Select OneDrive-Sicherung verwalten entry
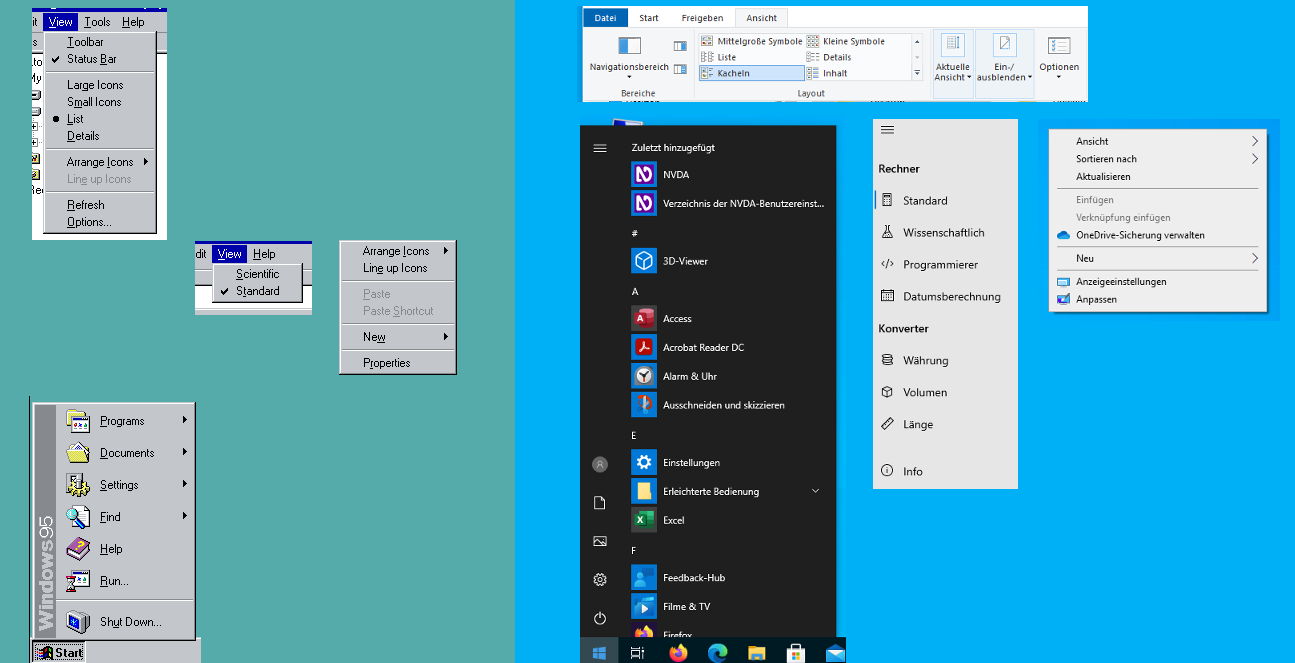Screen dimensions: 1295x663 coord(1158,236)
